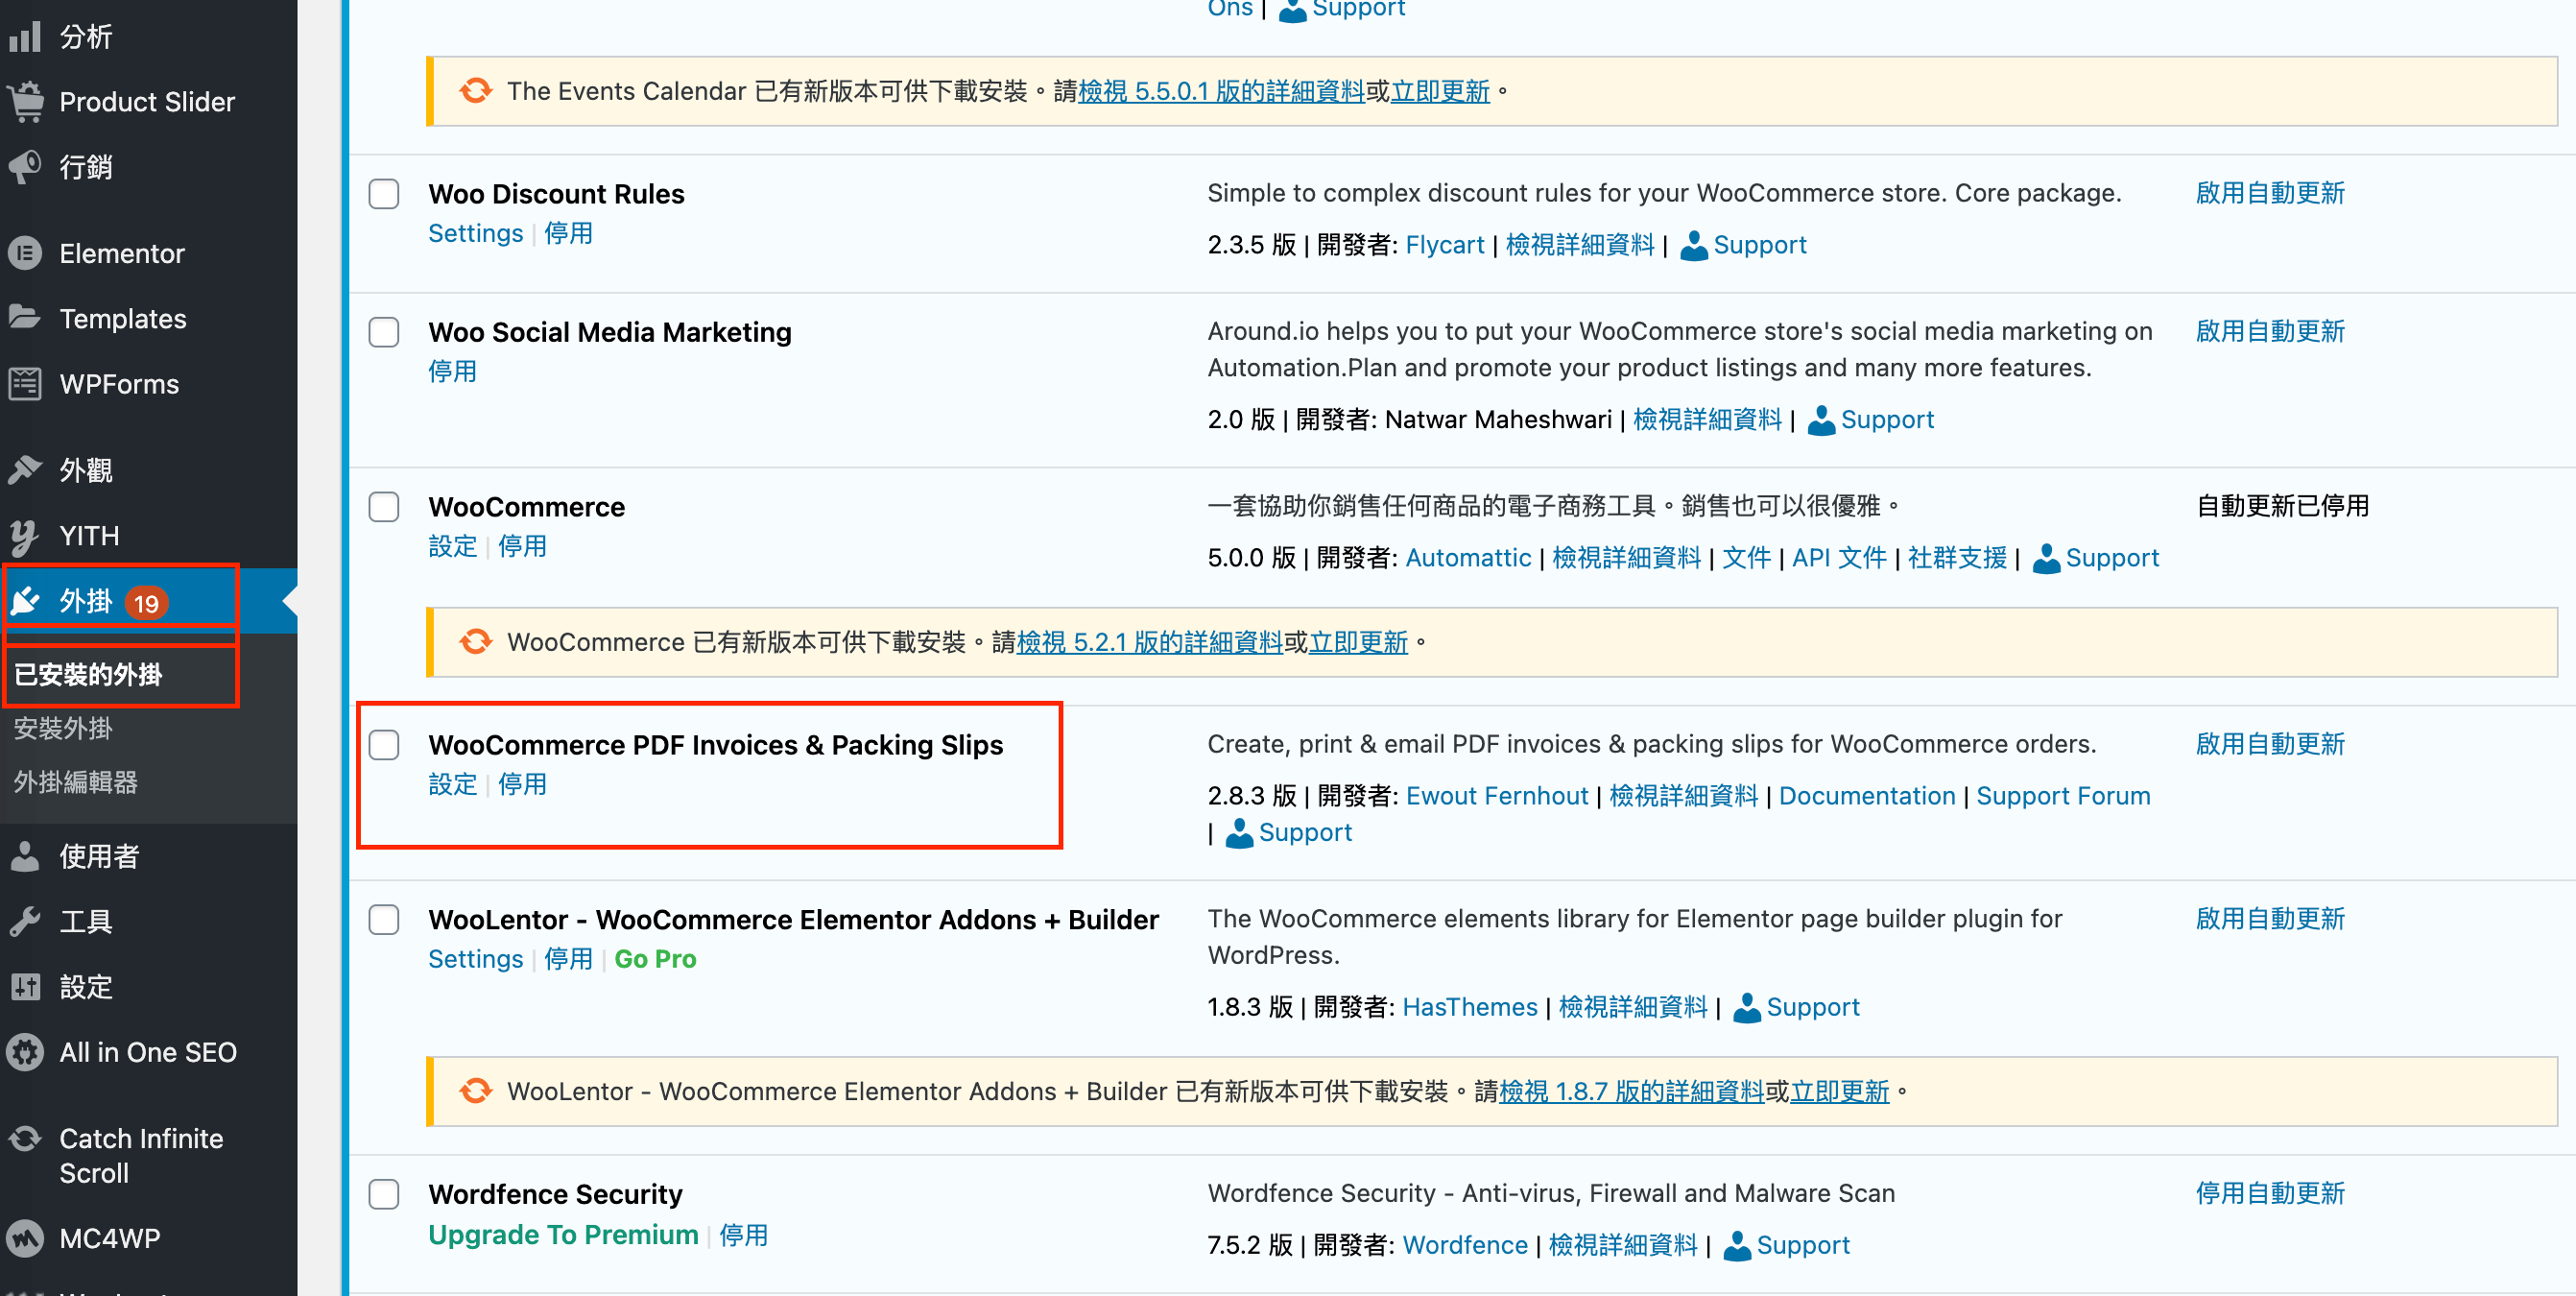The width and height of the screenshot is (2576, 1296).
Task: Click the Elementor icon in sidebar
Action: [28, 252]
